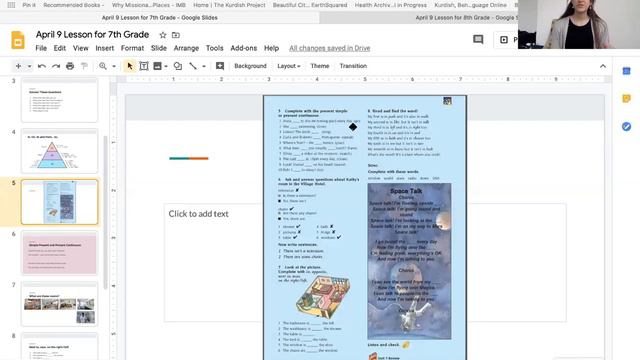Select the worksheet image on the slide
The width and height of the screenshot is (640, 360).
click(365, 228)
